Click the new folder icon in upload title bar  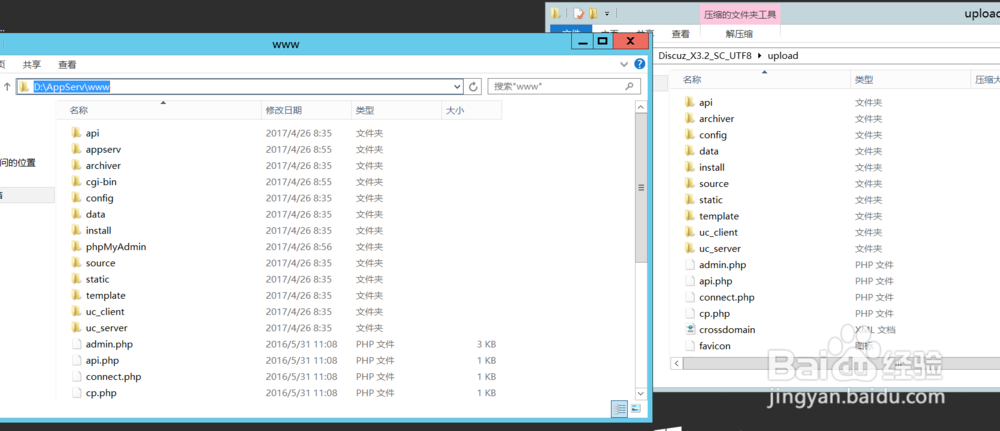[594, 13]
